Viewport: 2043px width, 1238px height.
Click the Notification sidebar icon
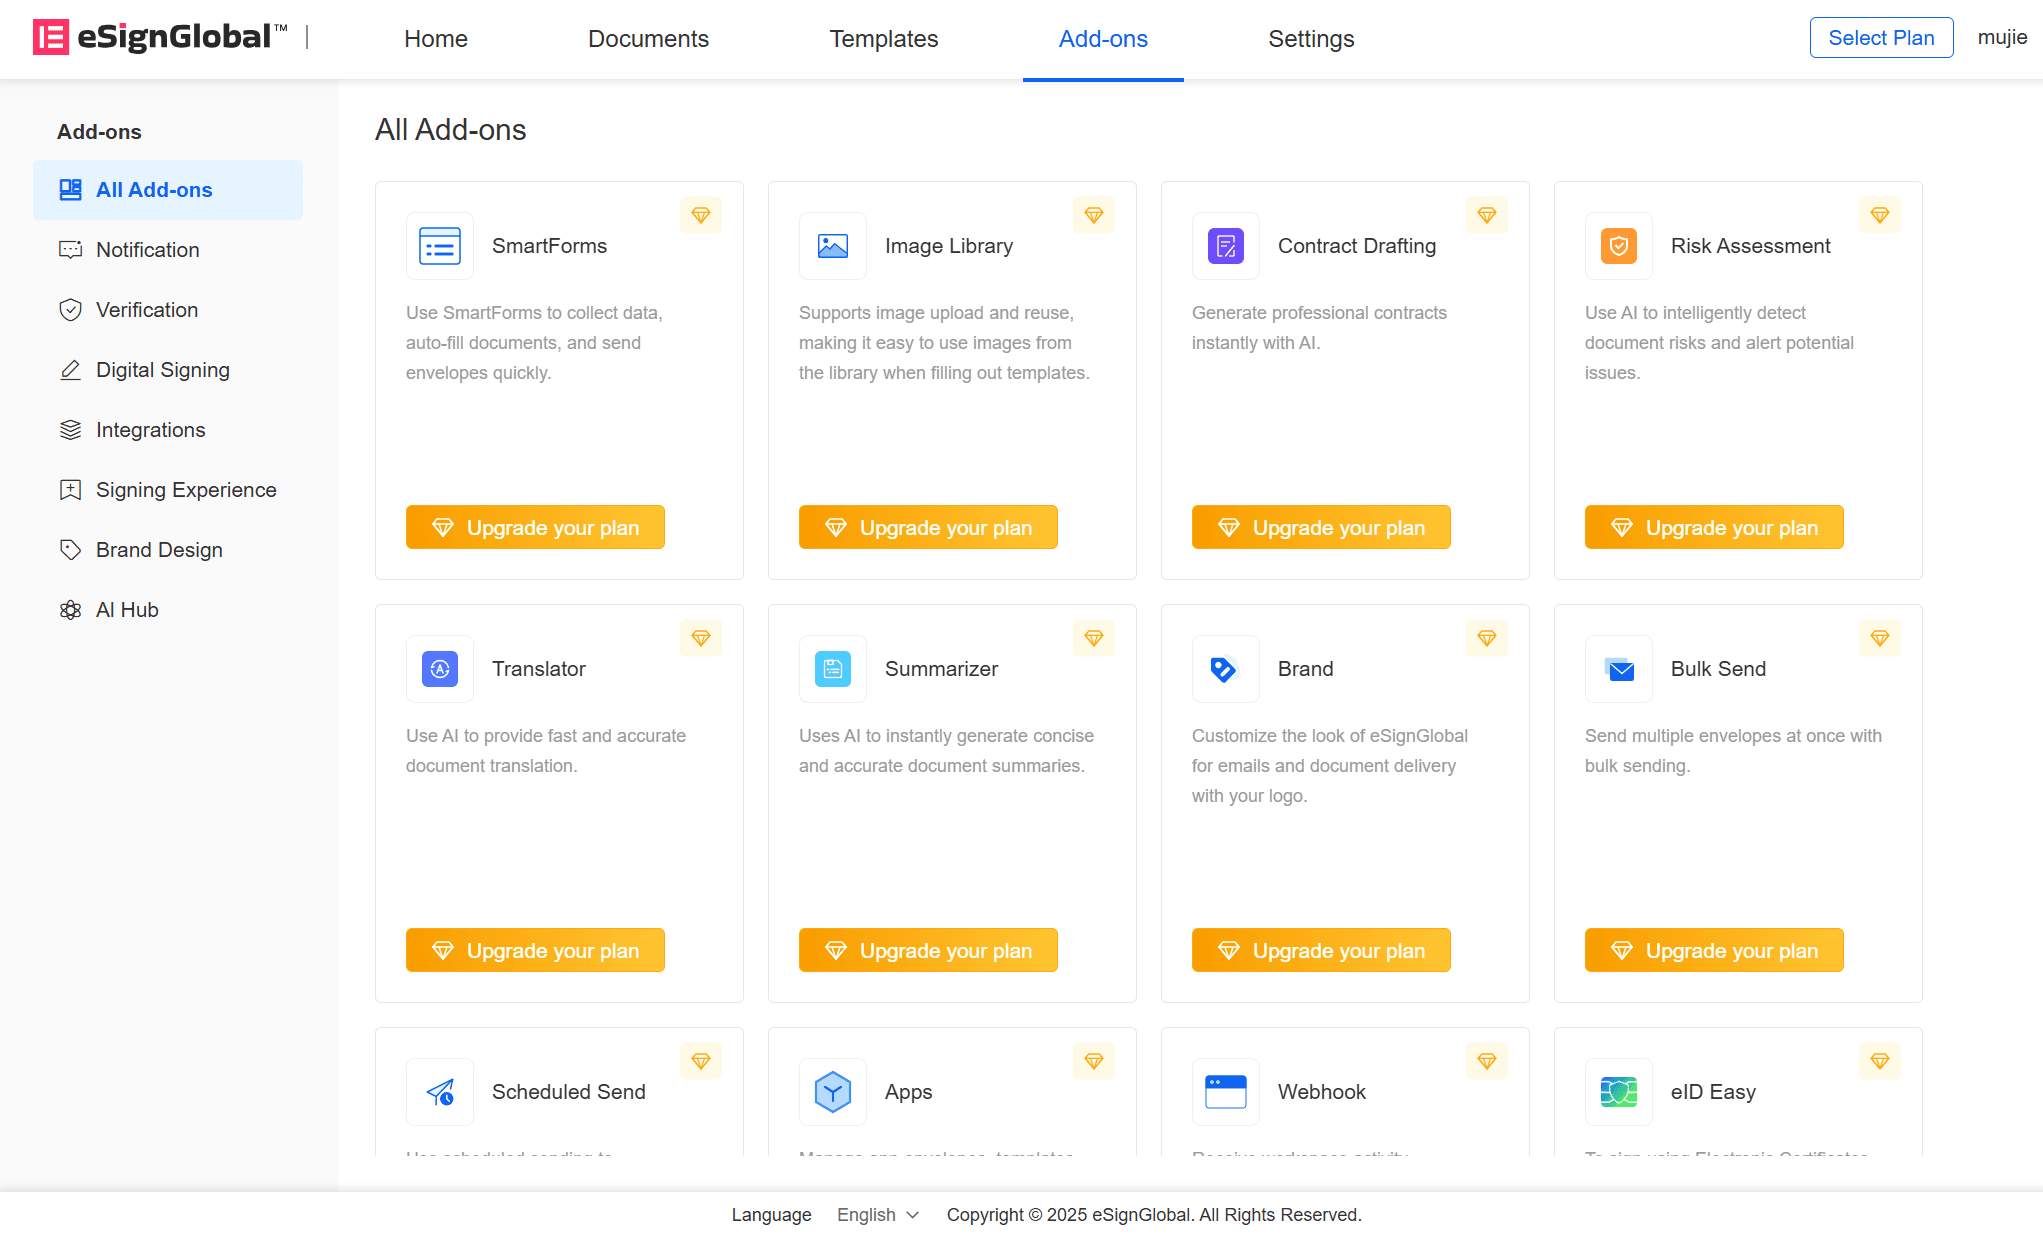[x=70, y=250]
